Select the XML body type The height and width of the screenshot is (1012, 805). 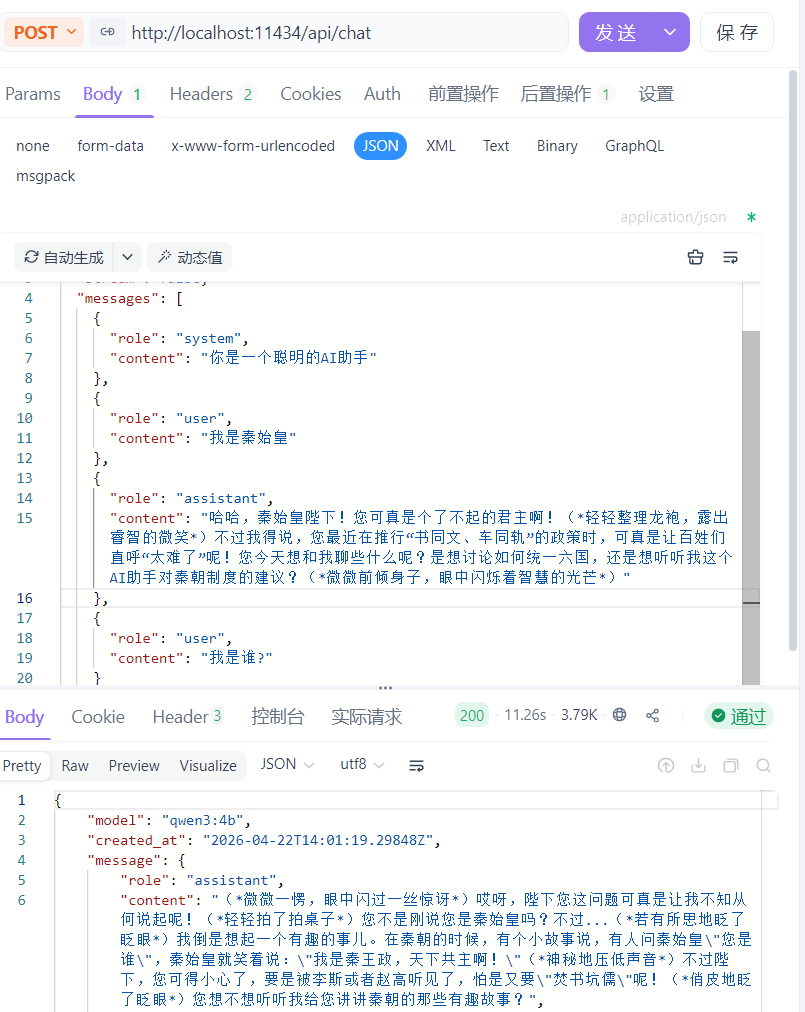pyautogui.click(x=441, y=146)
